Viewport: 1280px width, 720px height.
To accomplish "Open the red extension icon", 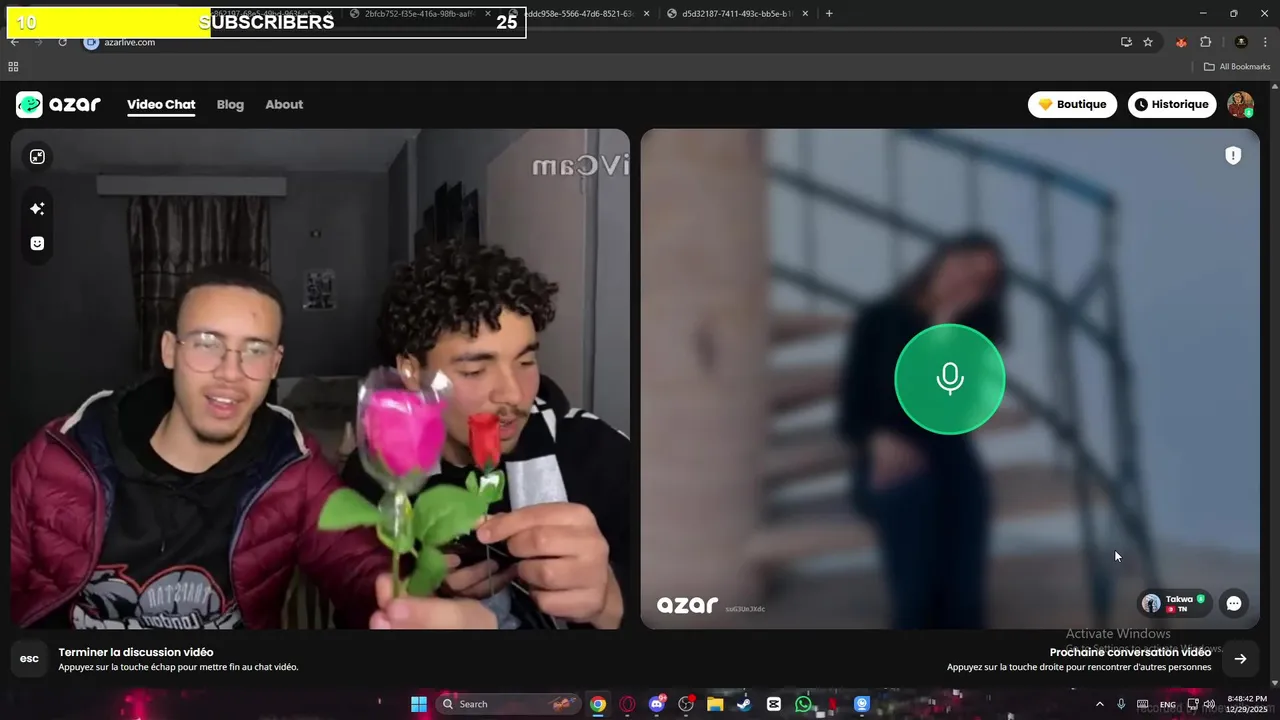I will [1181, 42].
